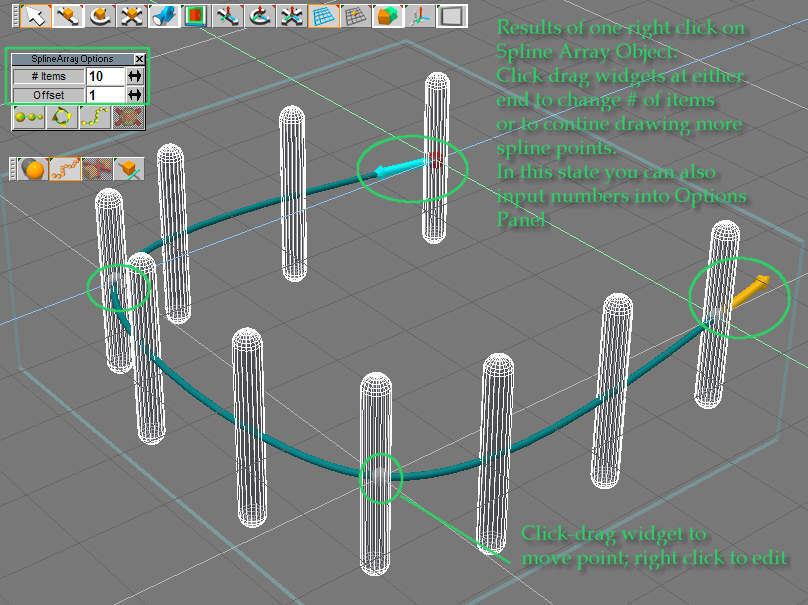Viewport: 808px width, 605px height.
Task: Click the Offset double-arrow spinner
Action: coord(135,95)
